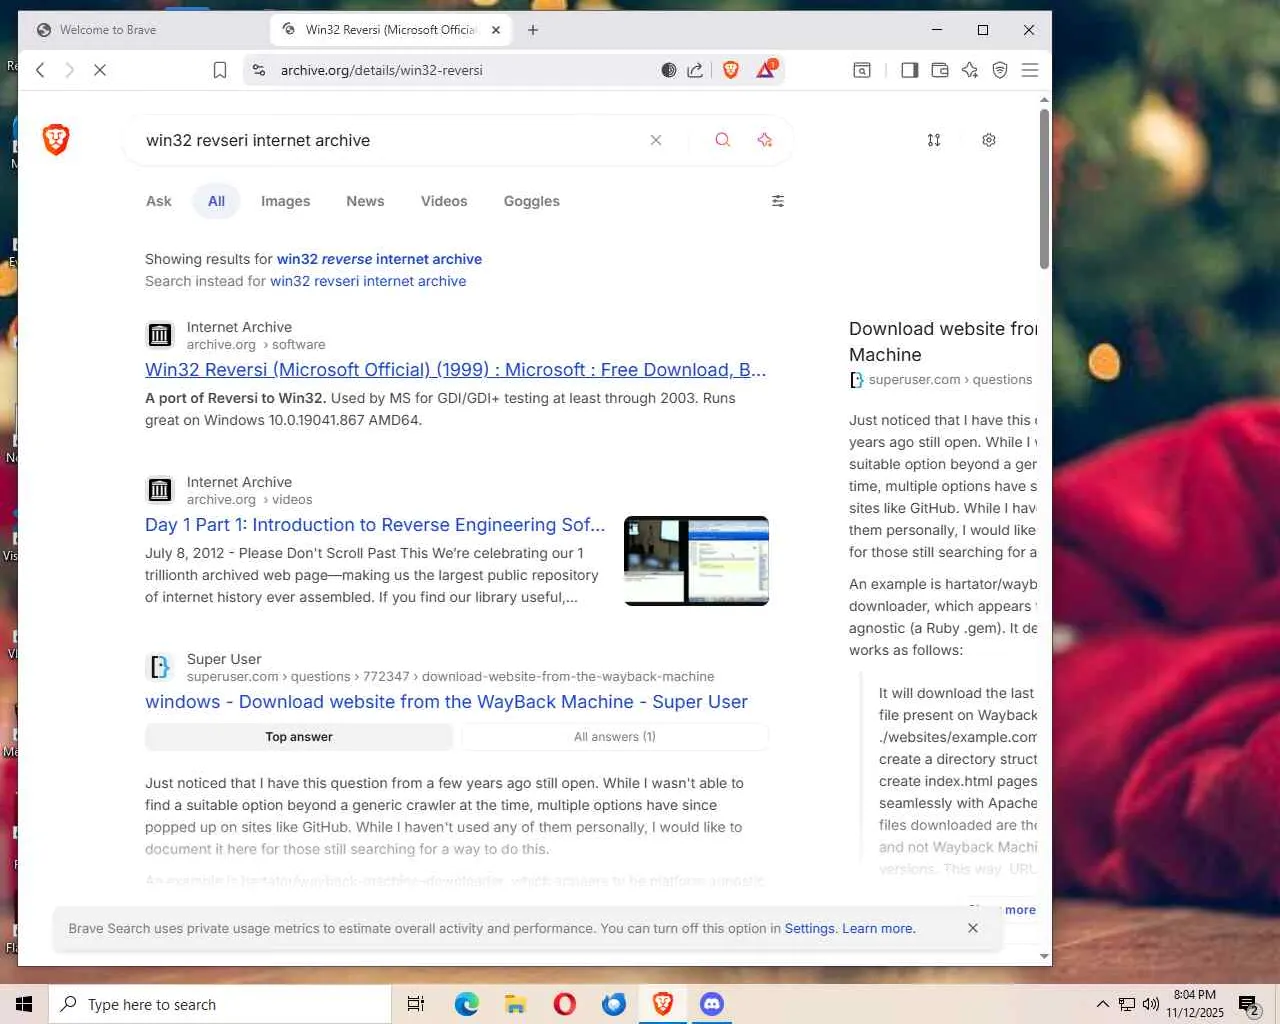Image resolution: width=1280 pixels, height=1024 pixels.
Task: Click the page vertical scrollbar
Action: point(1044,187)
